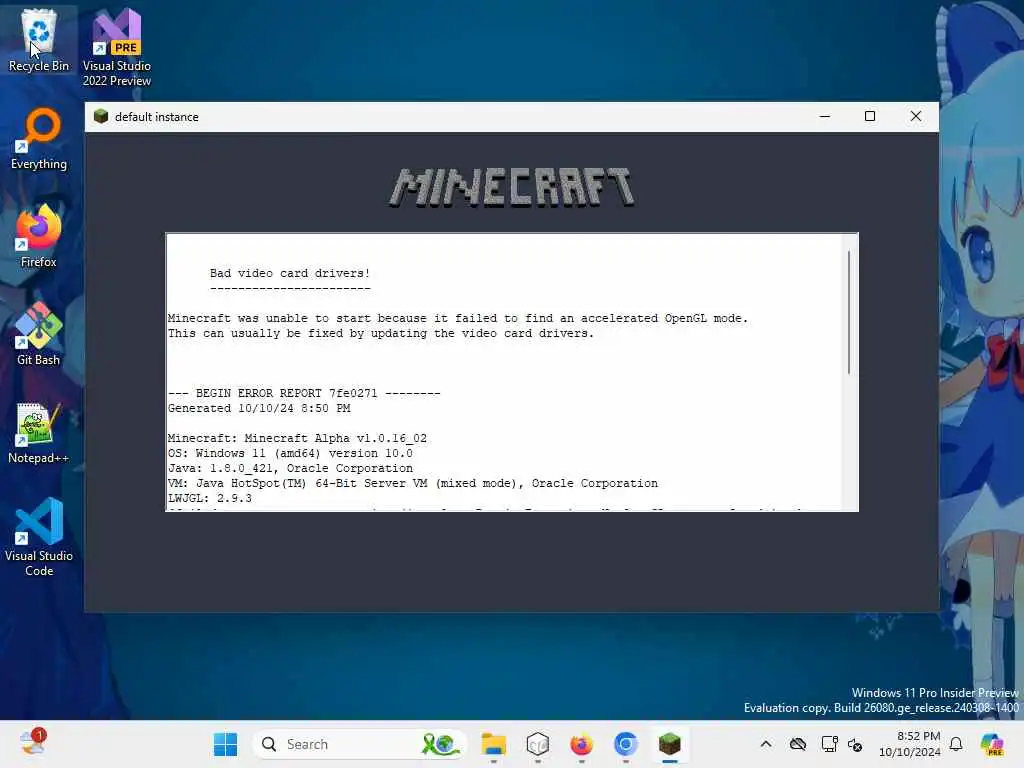Click the 'default instance' window title
The height and width of the screenshot is (768, 1024).
157,116
